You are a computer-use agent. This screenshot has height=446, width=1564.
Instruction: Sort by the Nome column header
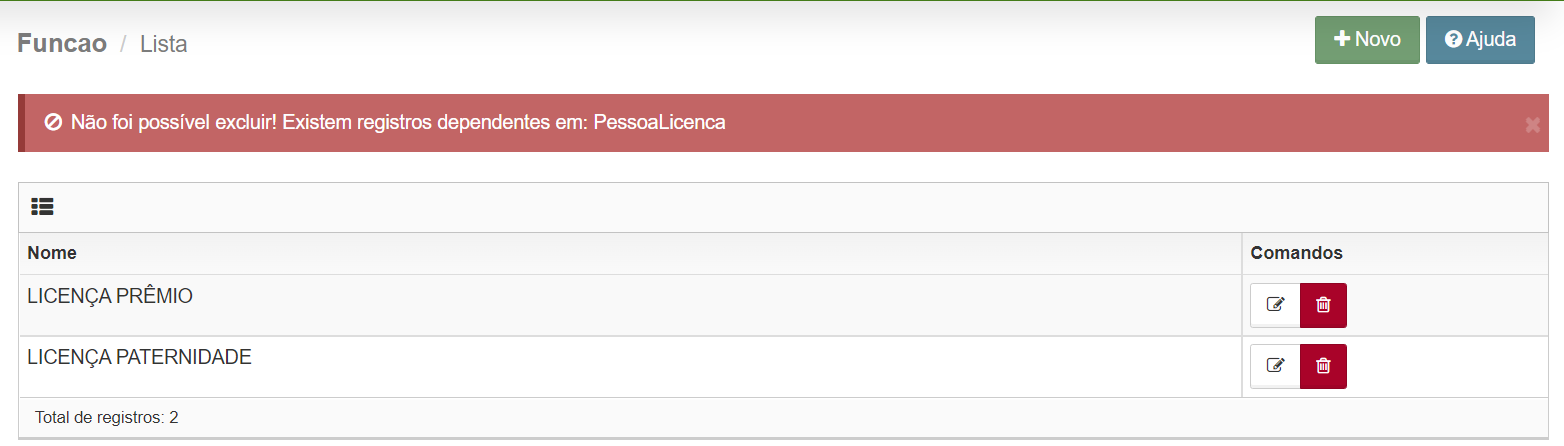(52, 253)
